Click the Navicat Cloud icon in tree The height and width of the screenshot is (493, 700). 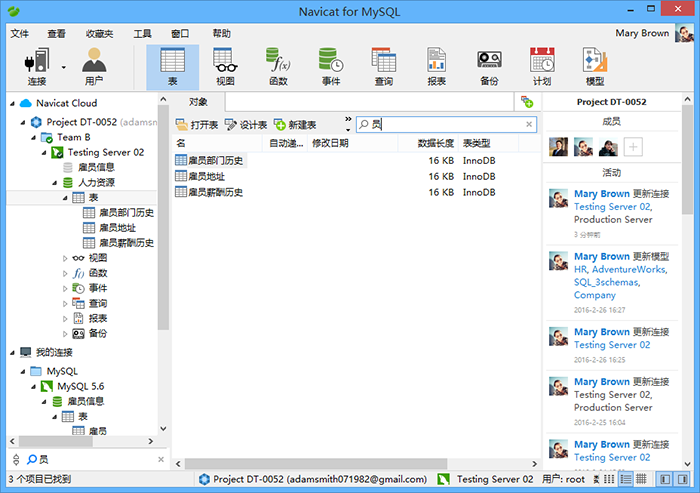click(26, 103)
